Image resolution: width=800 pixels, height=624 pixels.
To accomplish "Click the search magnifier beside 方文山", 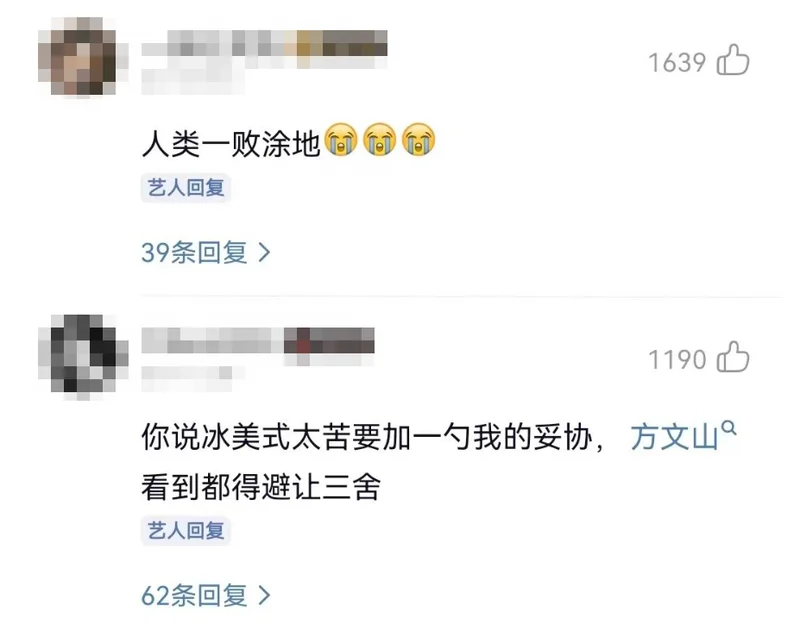I will coord(729,428).
